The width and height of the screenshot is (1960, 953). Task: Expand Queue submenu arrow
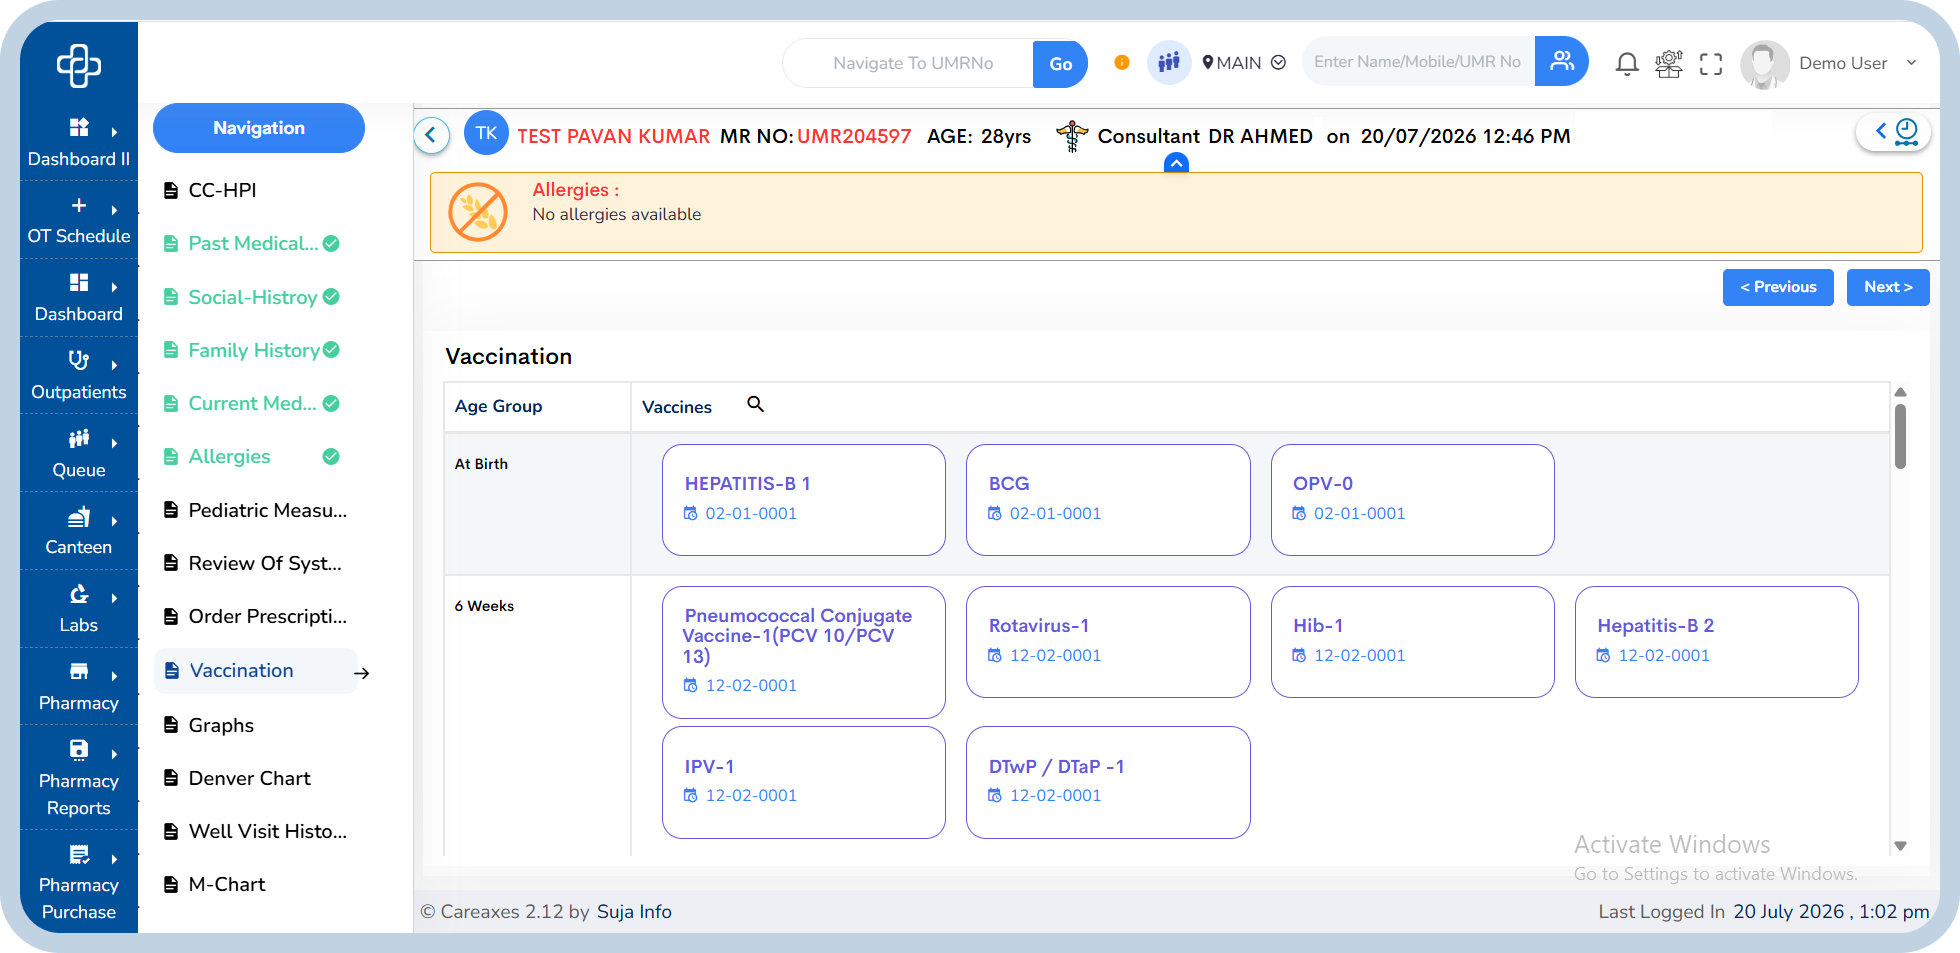click(114, 443)
